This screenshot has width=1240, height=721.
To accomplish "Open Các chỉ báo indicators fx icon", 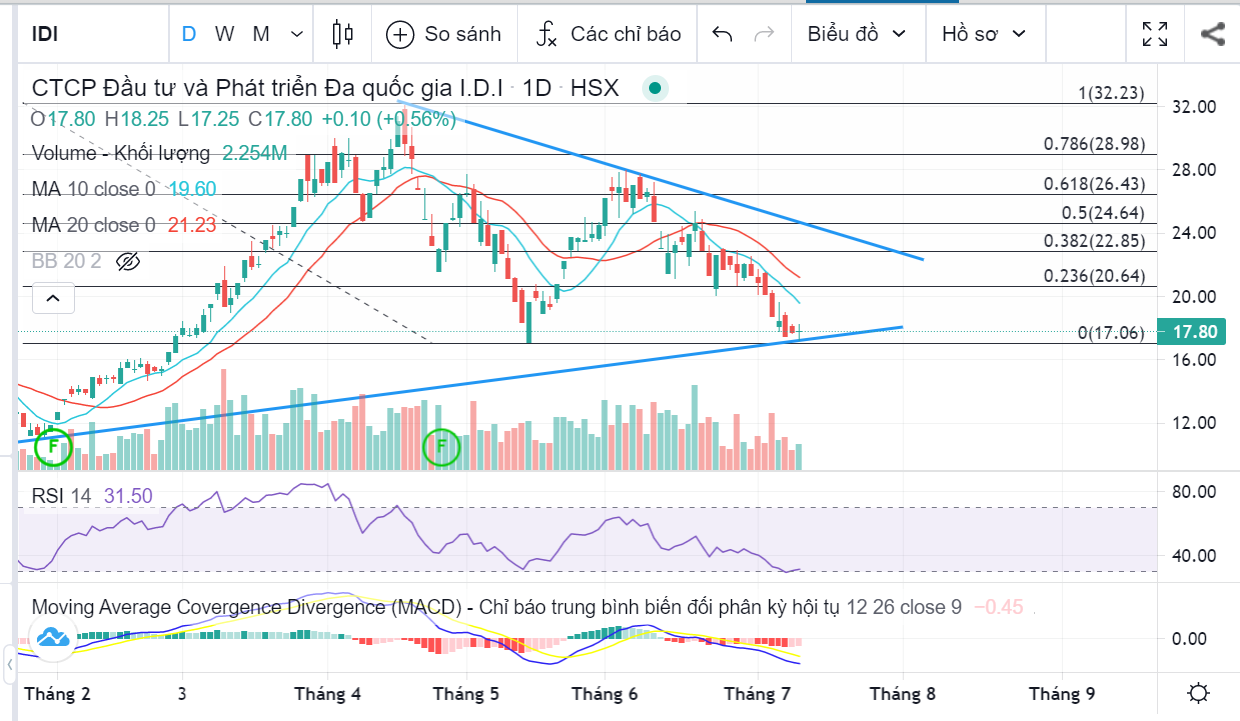I will click(546, 34).
